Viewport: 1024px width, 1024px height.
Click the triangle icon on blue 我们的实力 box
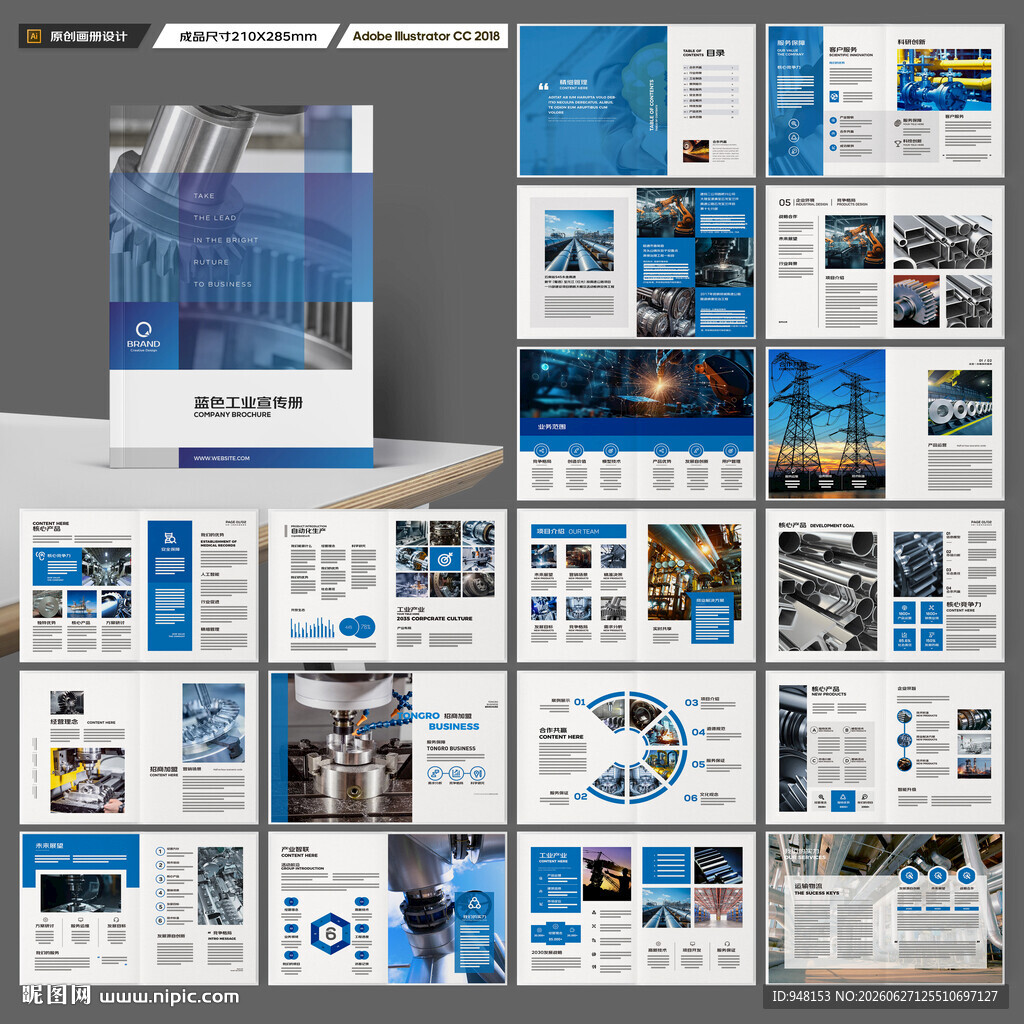point(475,904)
